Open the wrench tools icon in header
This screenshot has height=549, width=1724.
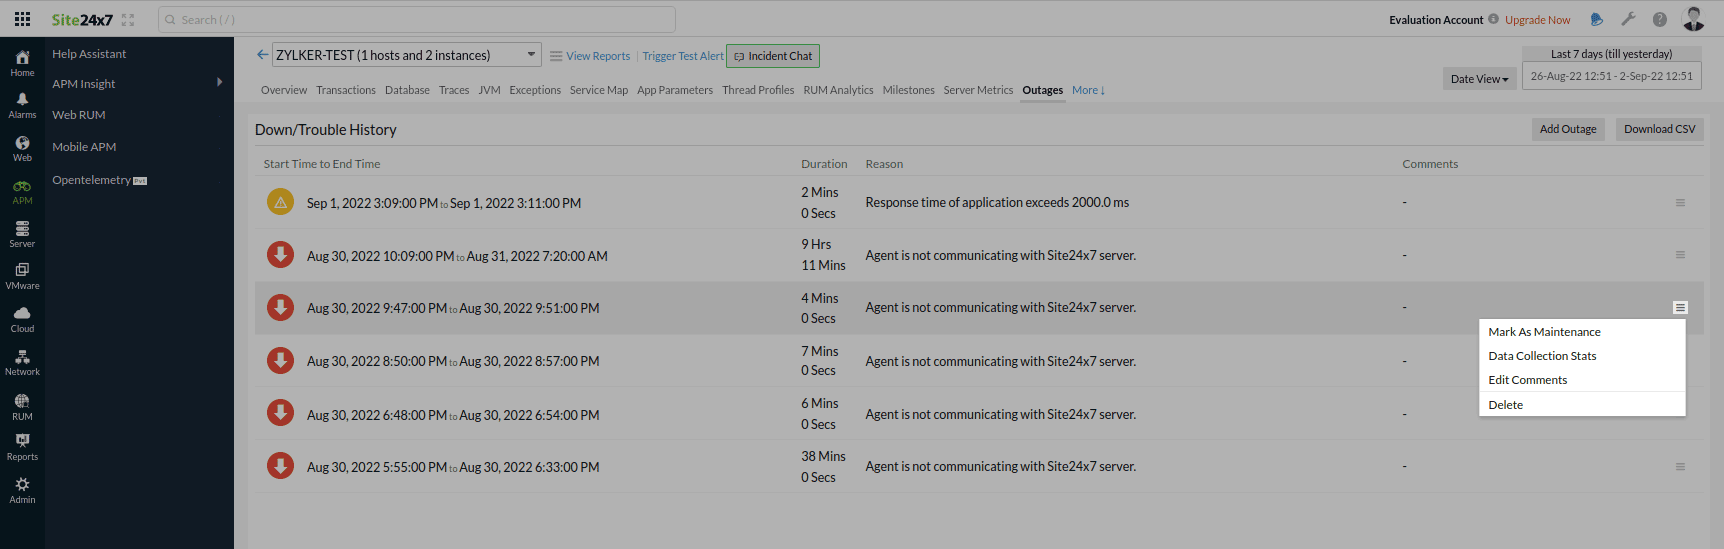pyautogui.click(x=1628, y=19)
